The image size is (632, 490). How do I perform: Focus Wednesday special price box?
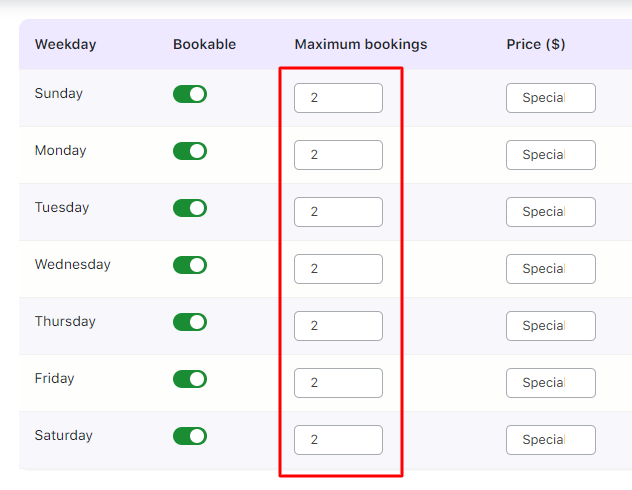(551, 269)
